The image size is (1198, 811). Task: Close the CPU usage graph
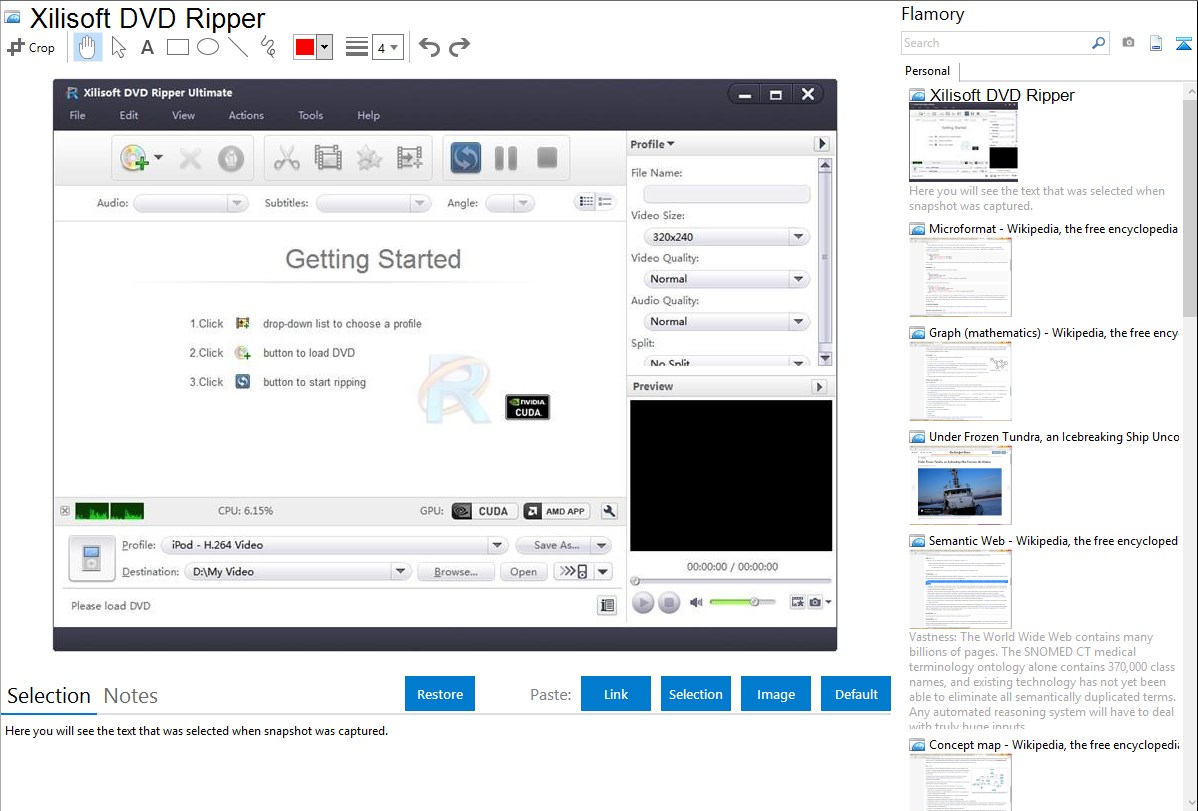65,511
